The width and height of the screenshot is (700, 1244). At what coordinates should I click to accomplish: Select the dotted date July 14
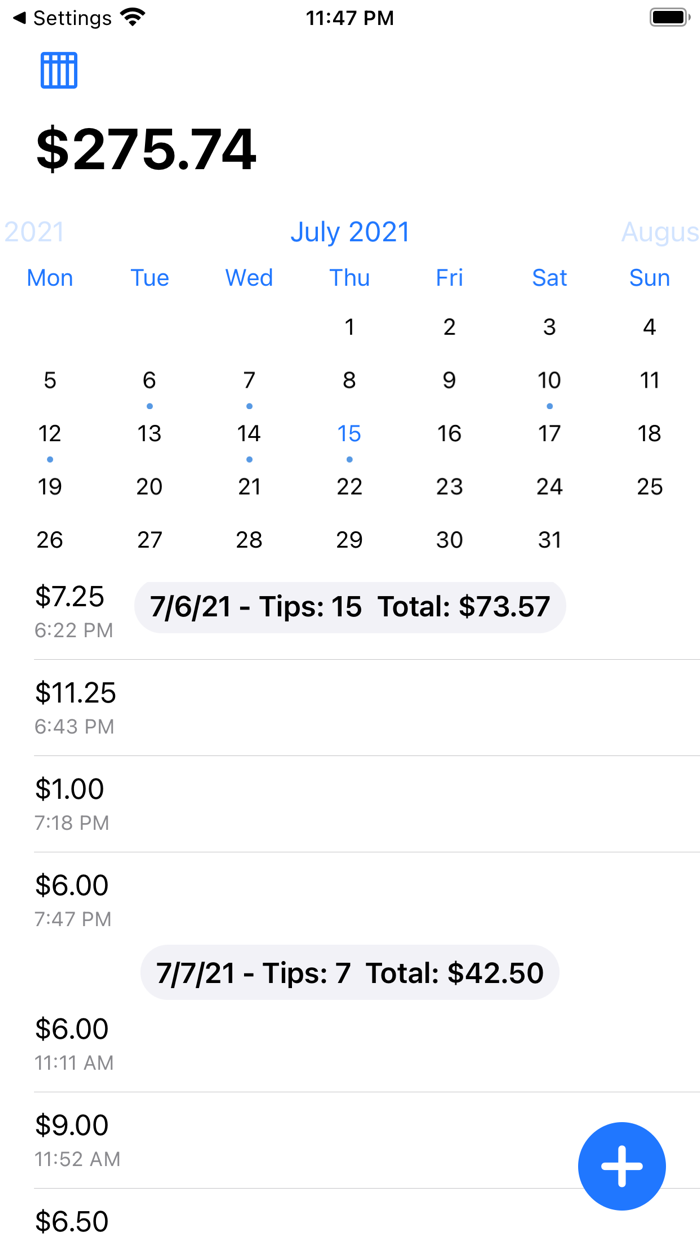pyautogui.click(x=249, y=433)
